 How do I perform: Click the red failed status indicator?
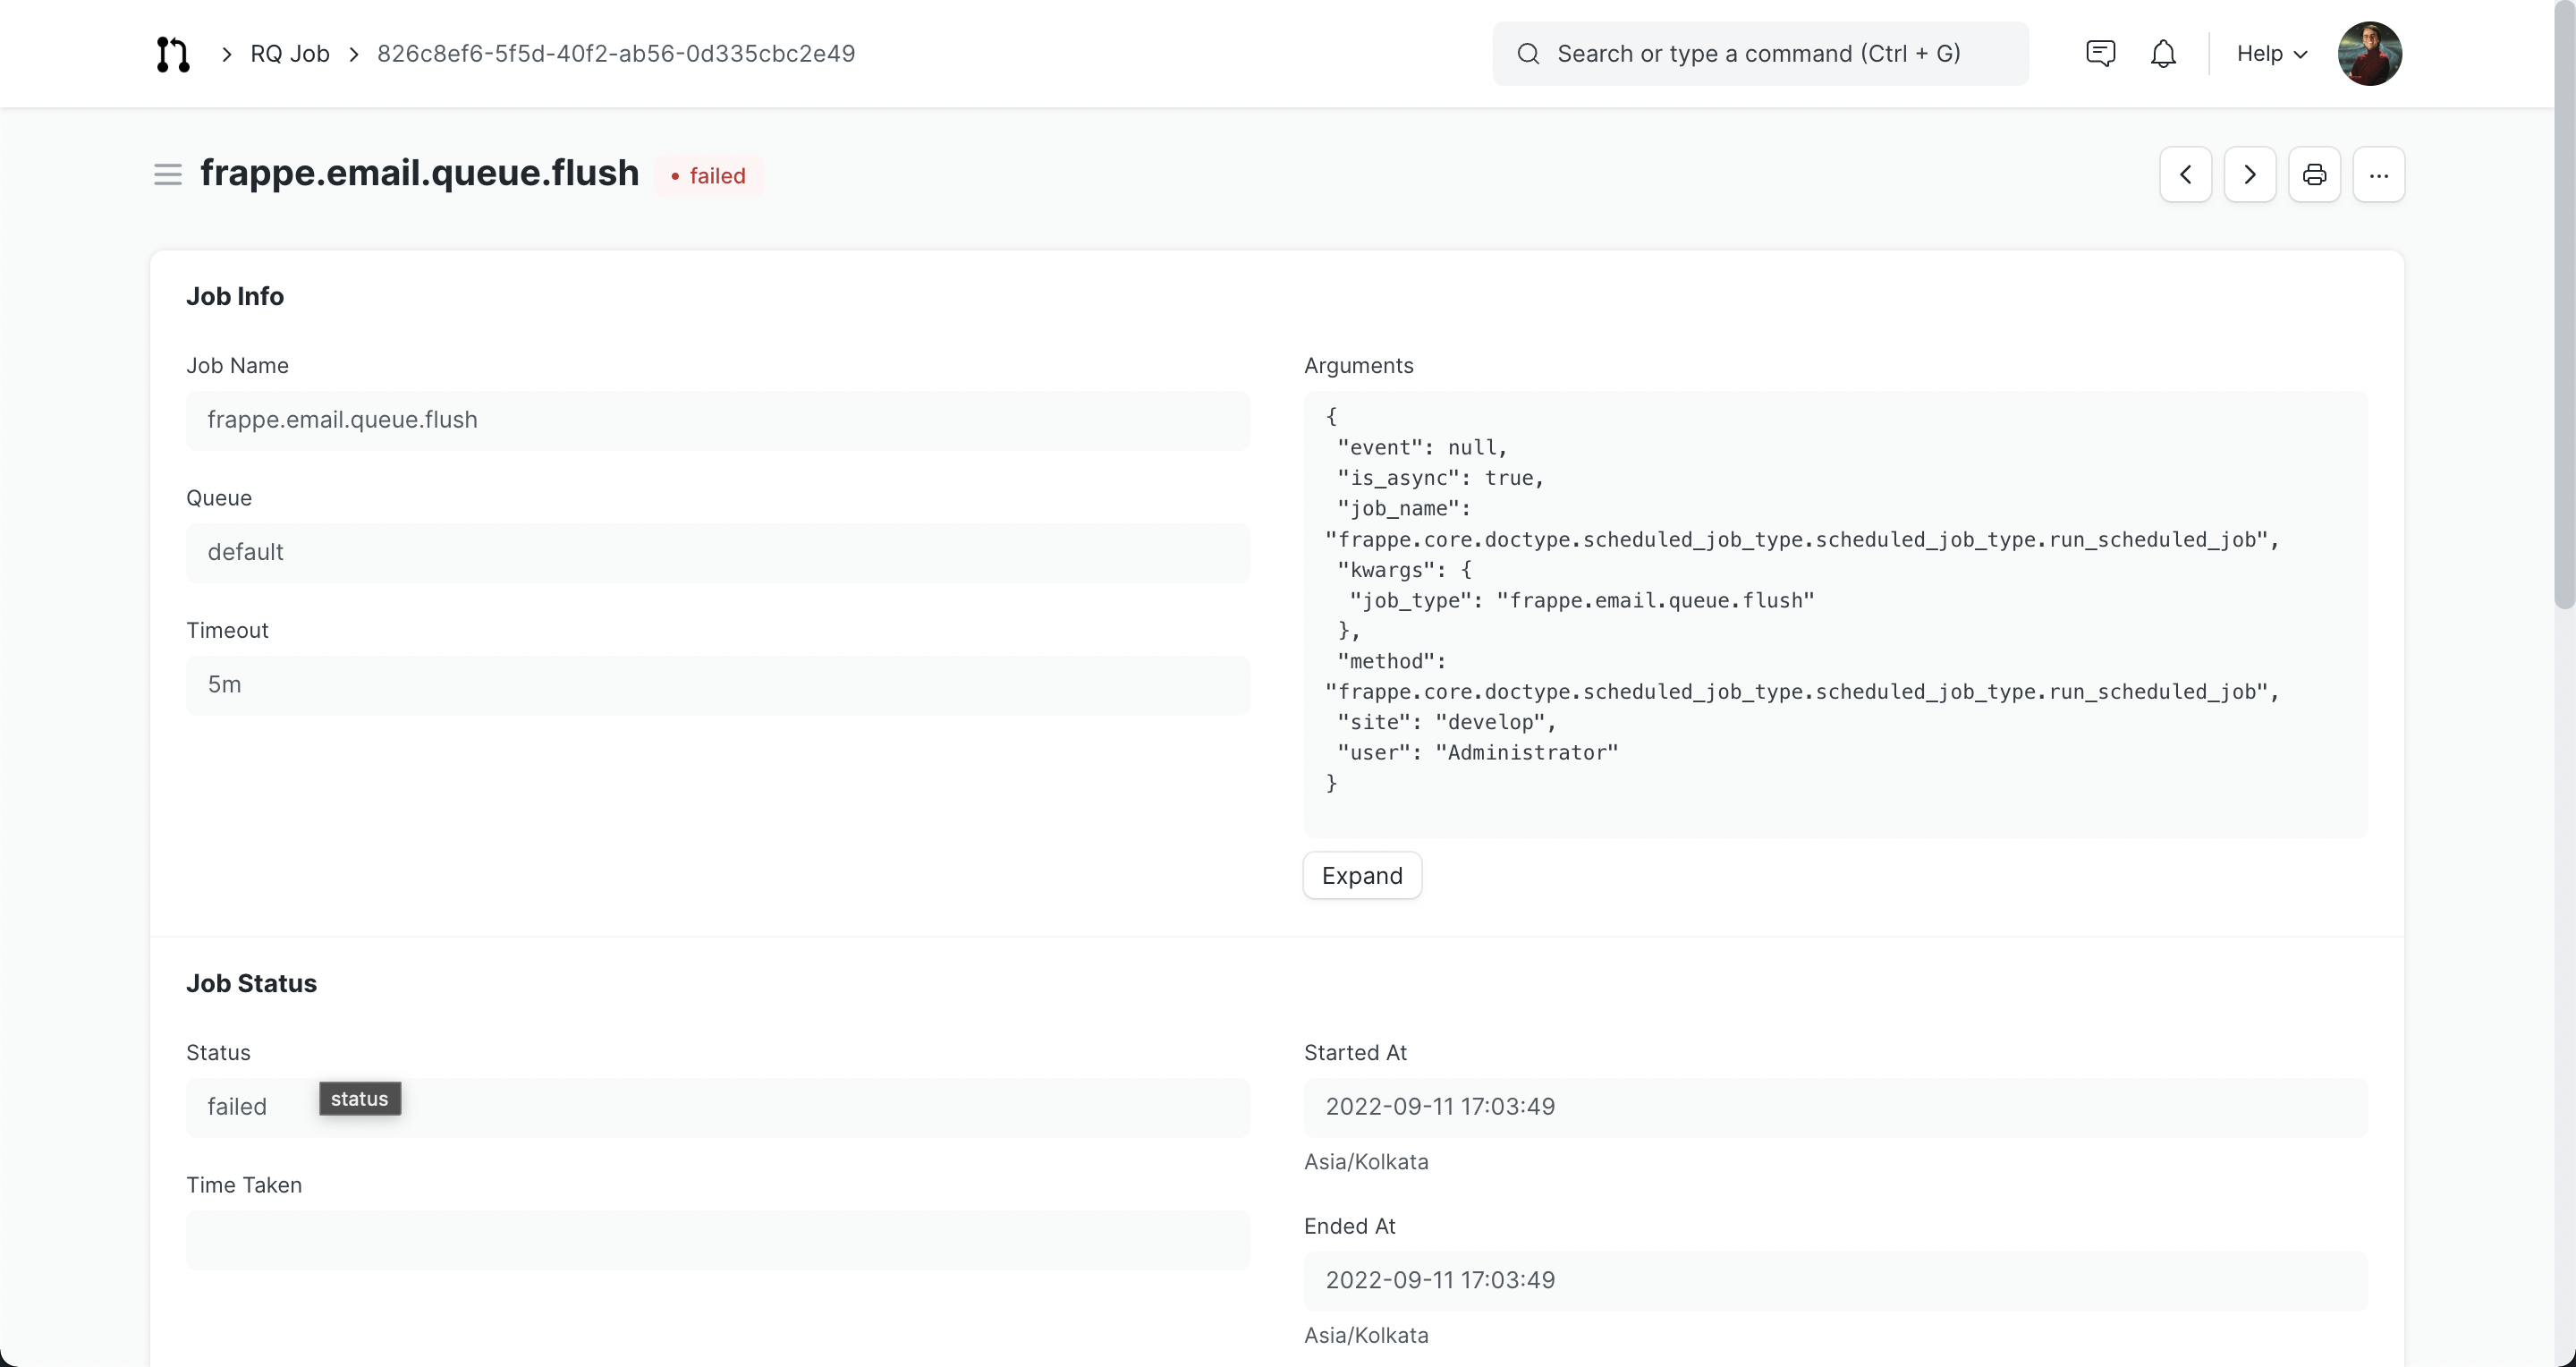coord(708,176)
